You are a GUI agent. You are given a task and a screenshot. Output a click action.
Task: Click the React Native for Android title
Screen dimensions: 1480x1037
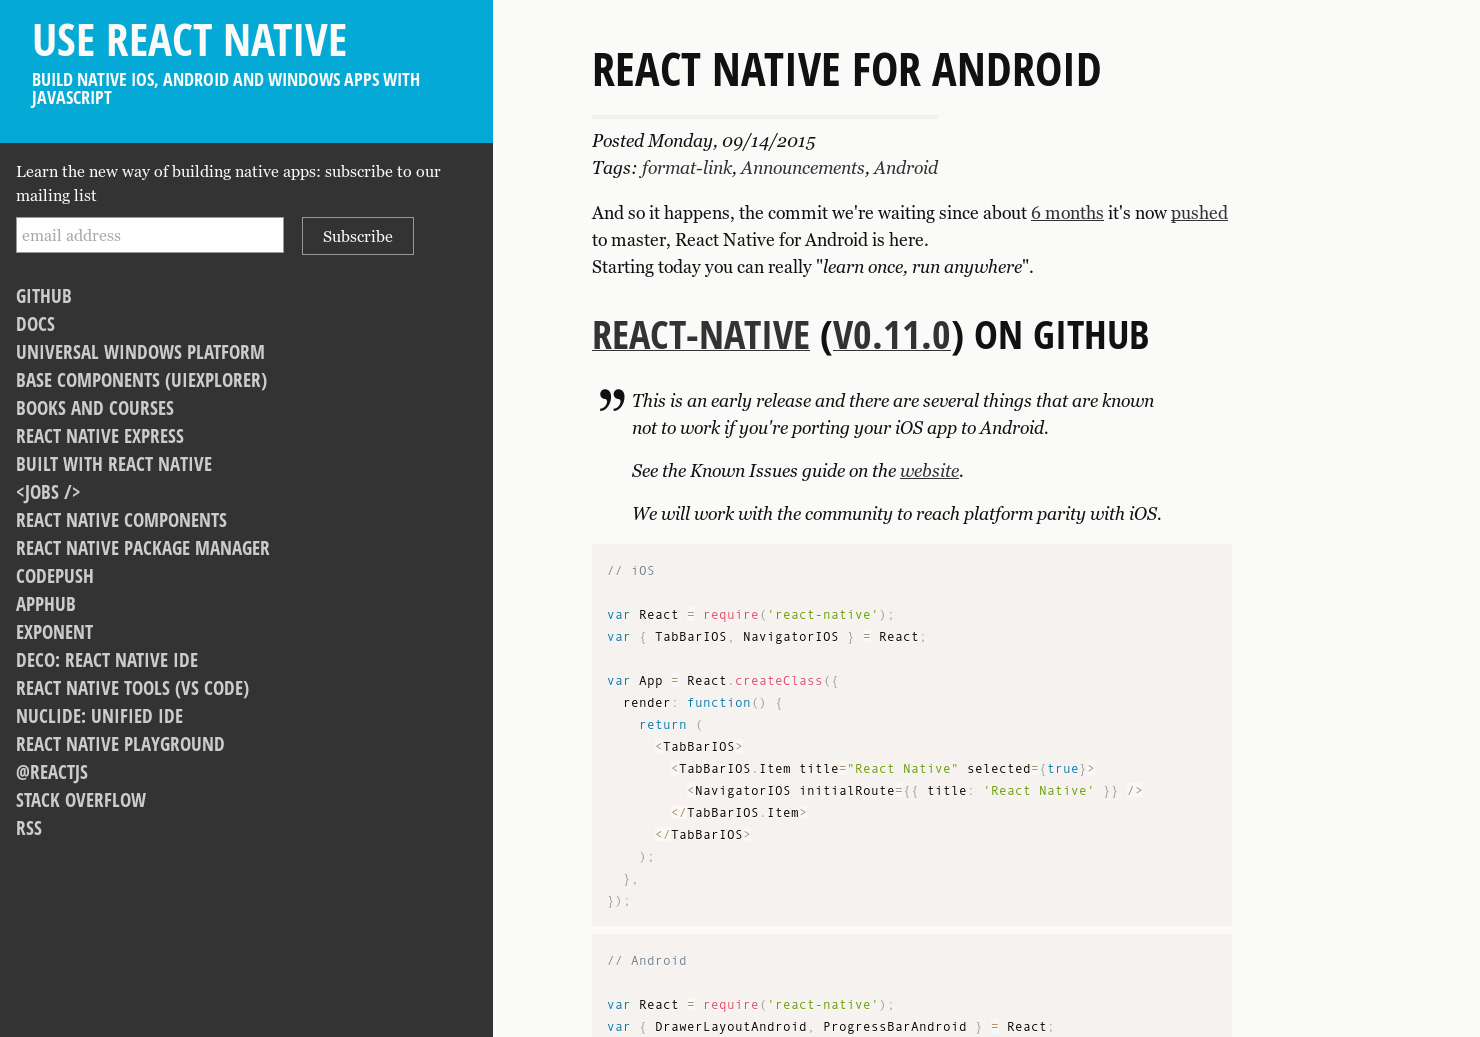[x=846, y=70]
